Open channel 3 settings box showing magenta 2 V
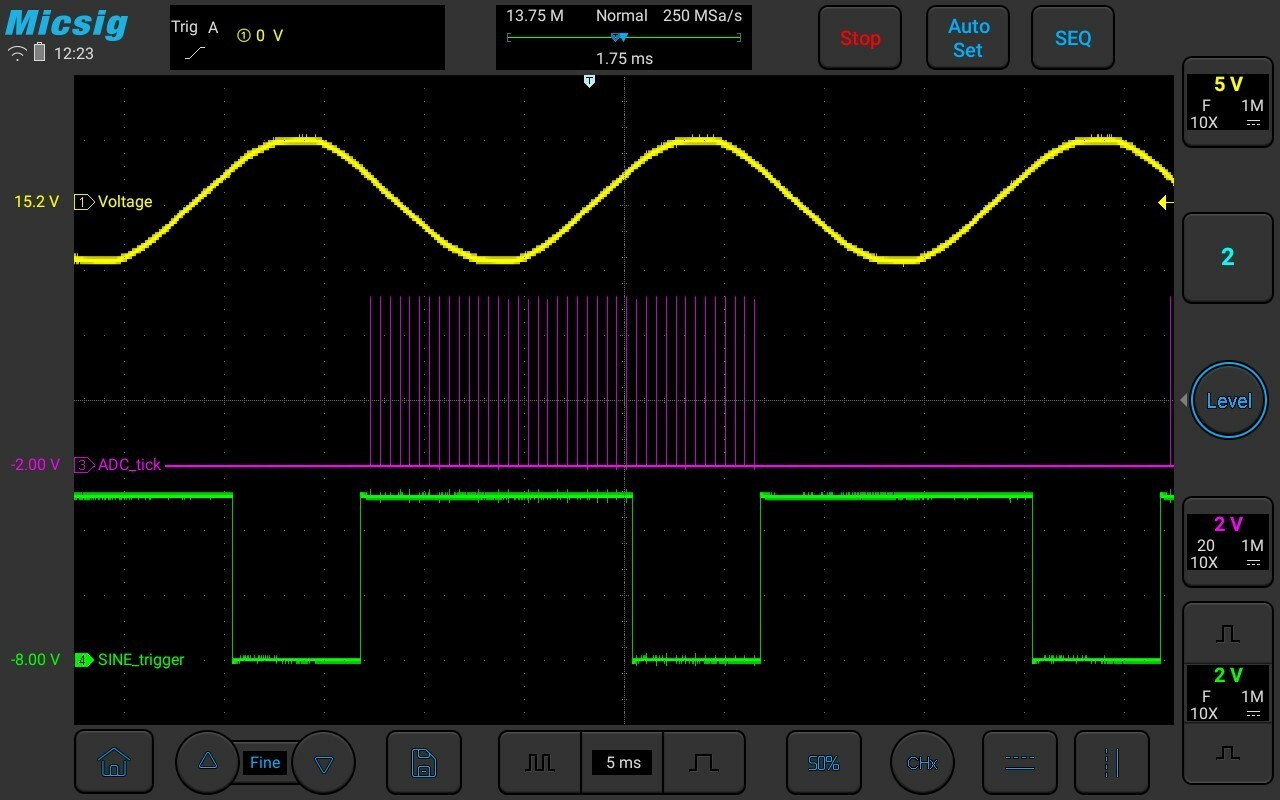Screen dimensions: 1280x800 coord(1228,543)
